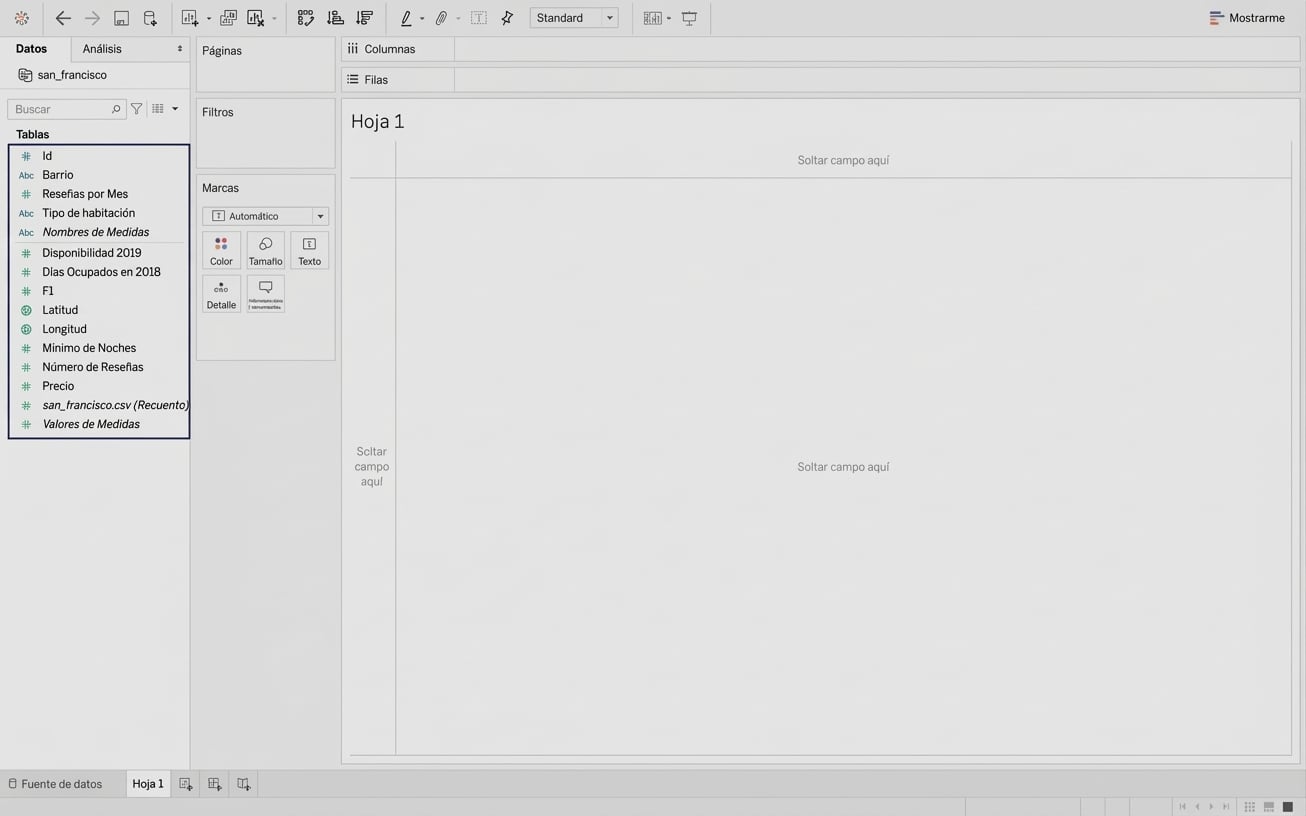Image resolution: width=1306 pixels, height=816 pixels.
Task: Click the new story icon
Action: point(243,784)
